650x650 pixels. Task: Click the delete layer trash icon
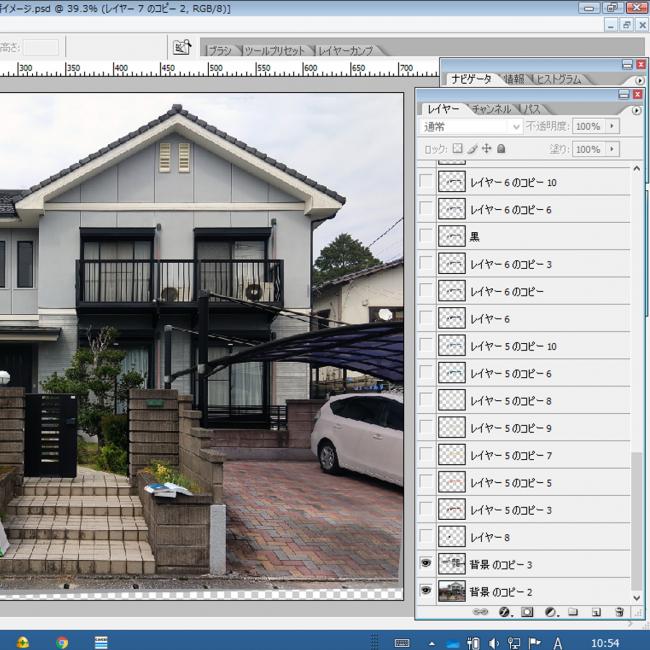[619, 611]
